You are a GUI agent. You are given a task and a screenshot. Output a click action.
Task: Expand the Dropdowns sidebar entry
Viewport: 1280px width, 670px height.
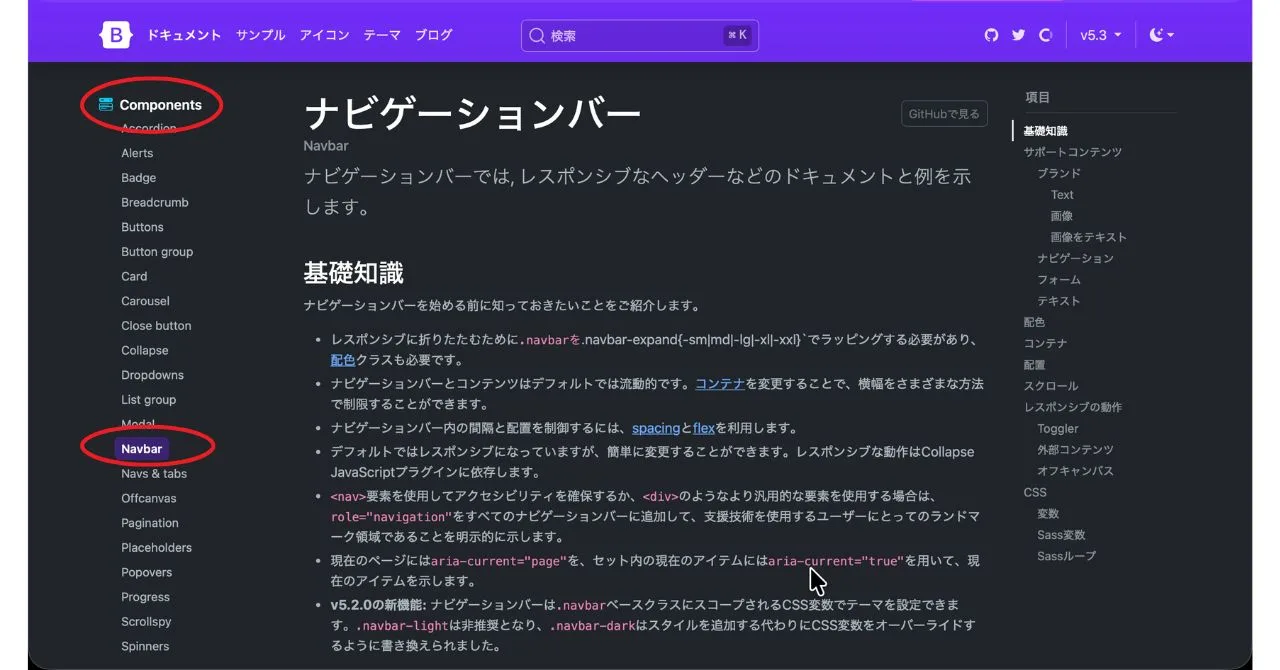coord(152,374)
